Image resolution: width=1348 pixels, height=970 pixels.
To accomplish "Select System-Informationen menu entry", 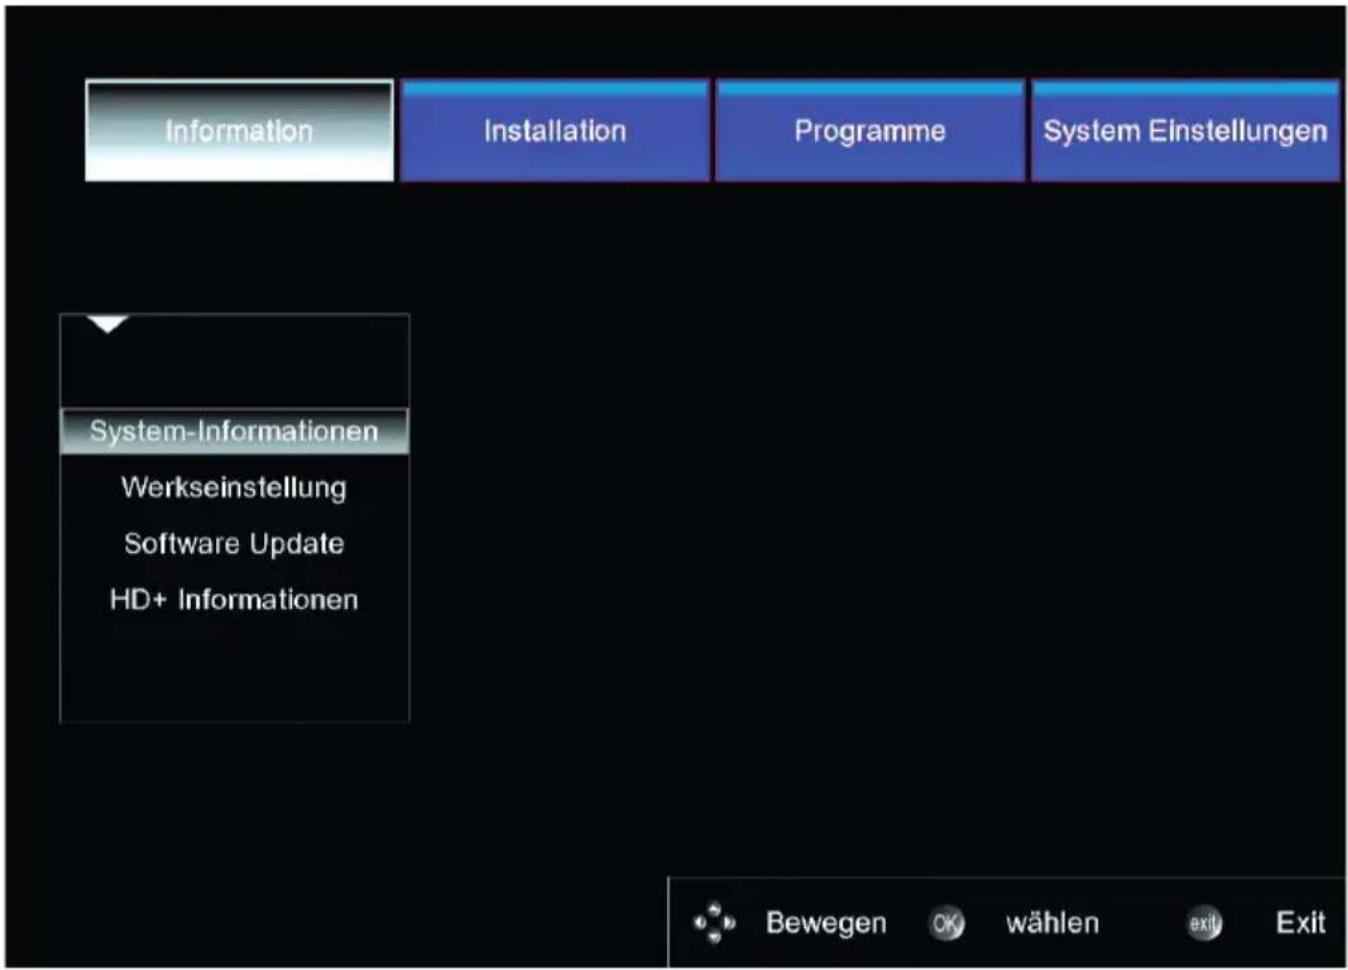I will coord(235,431).
